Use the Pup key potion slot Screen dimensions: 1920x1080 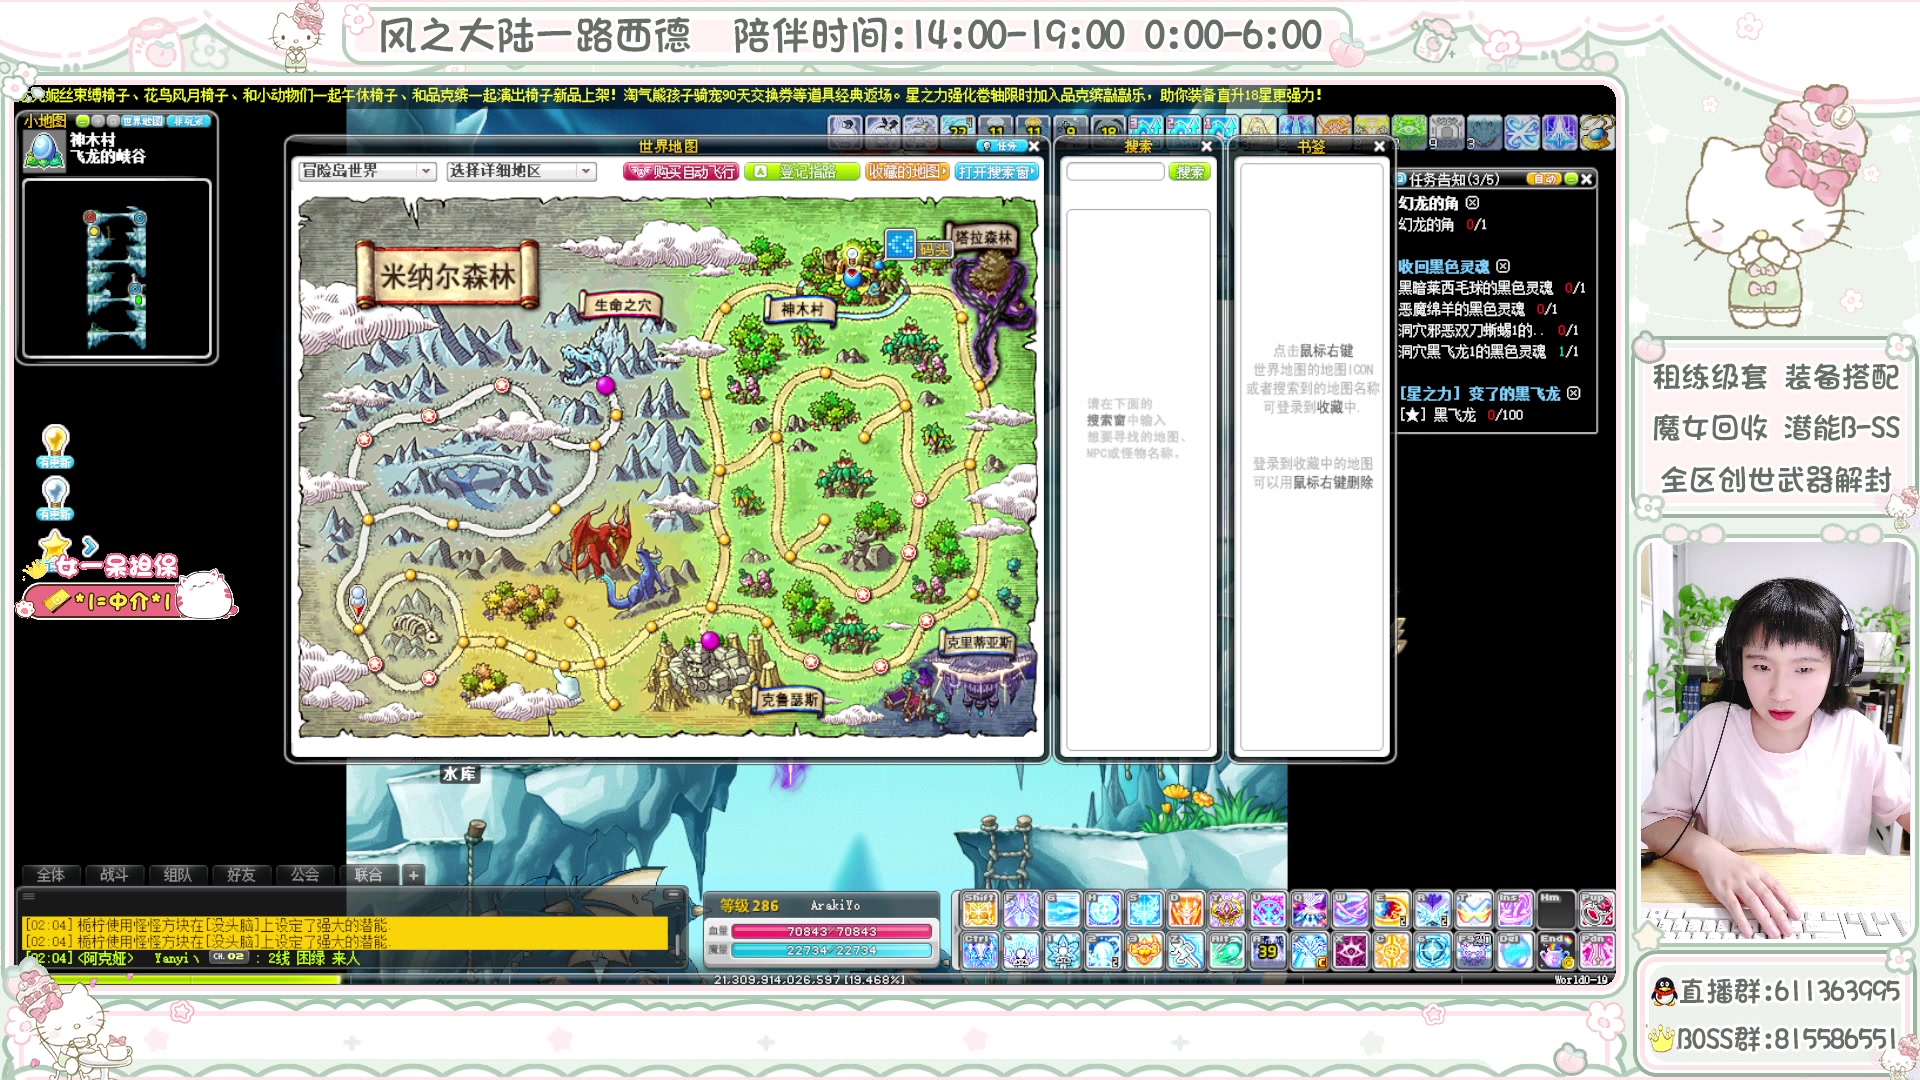click(x=1597, y=910)
